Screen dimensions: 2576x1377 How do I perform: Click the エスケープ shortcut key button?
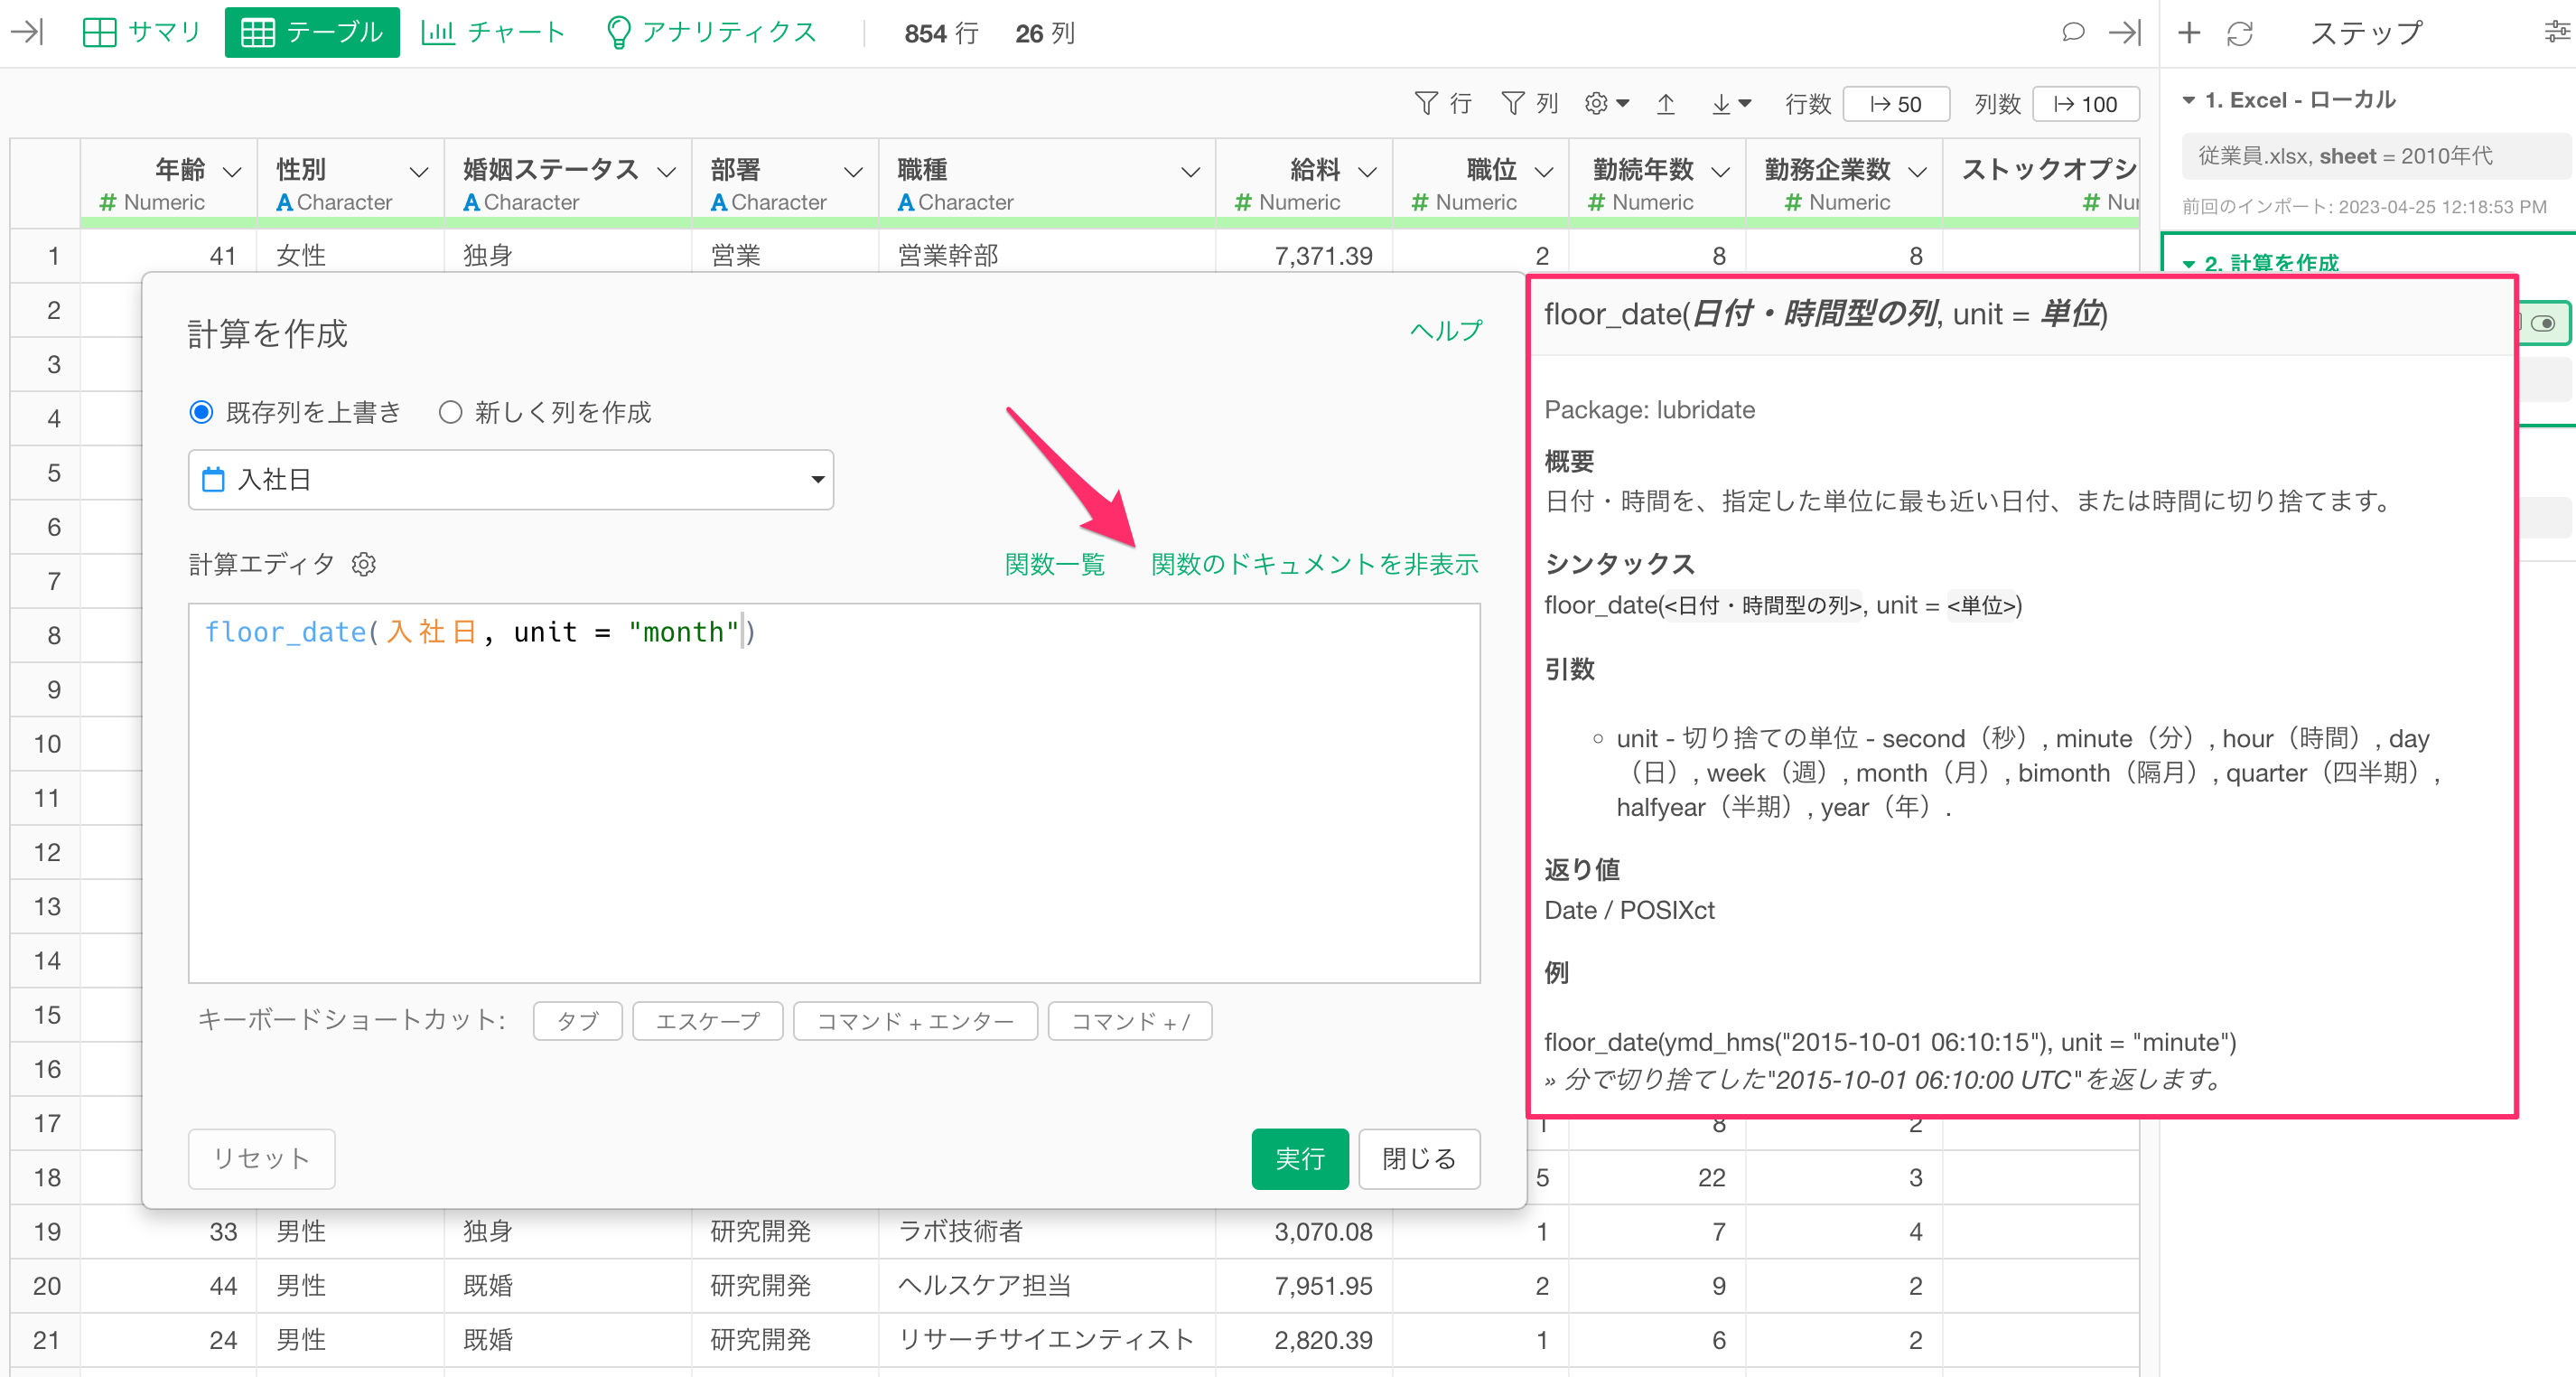point(707,1021)
